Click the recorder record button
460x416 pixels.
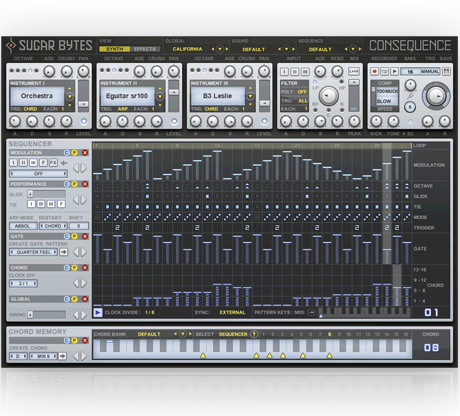point(375,71)
